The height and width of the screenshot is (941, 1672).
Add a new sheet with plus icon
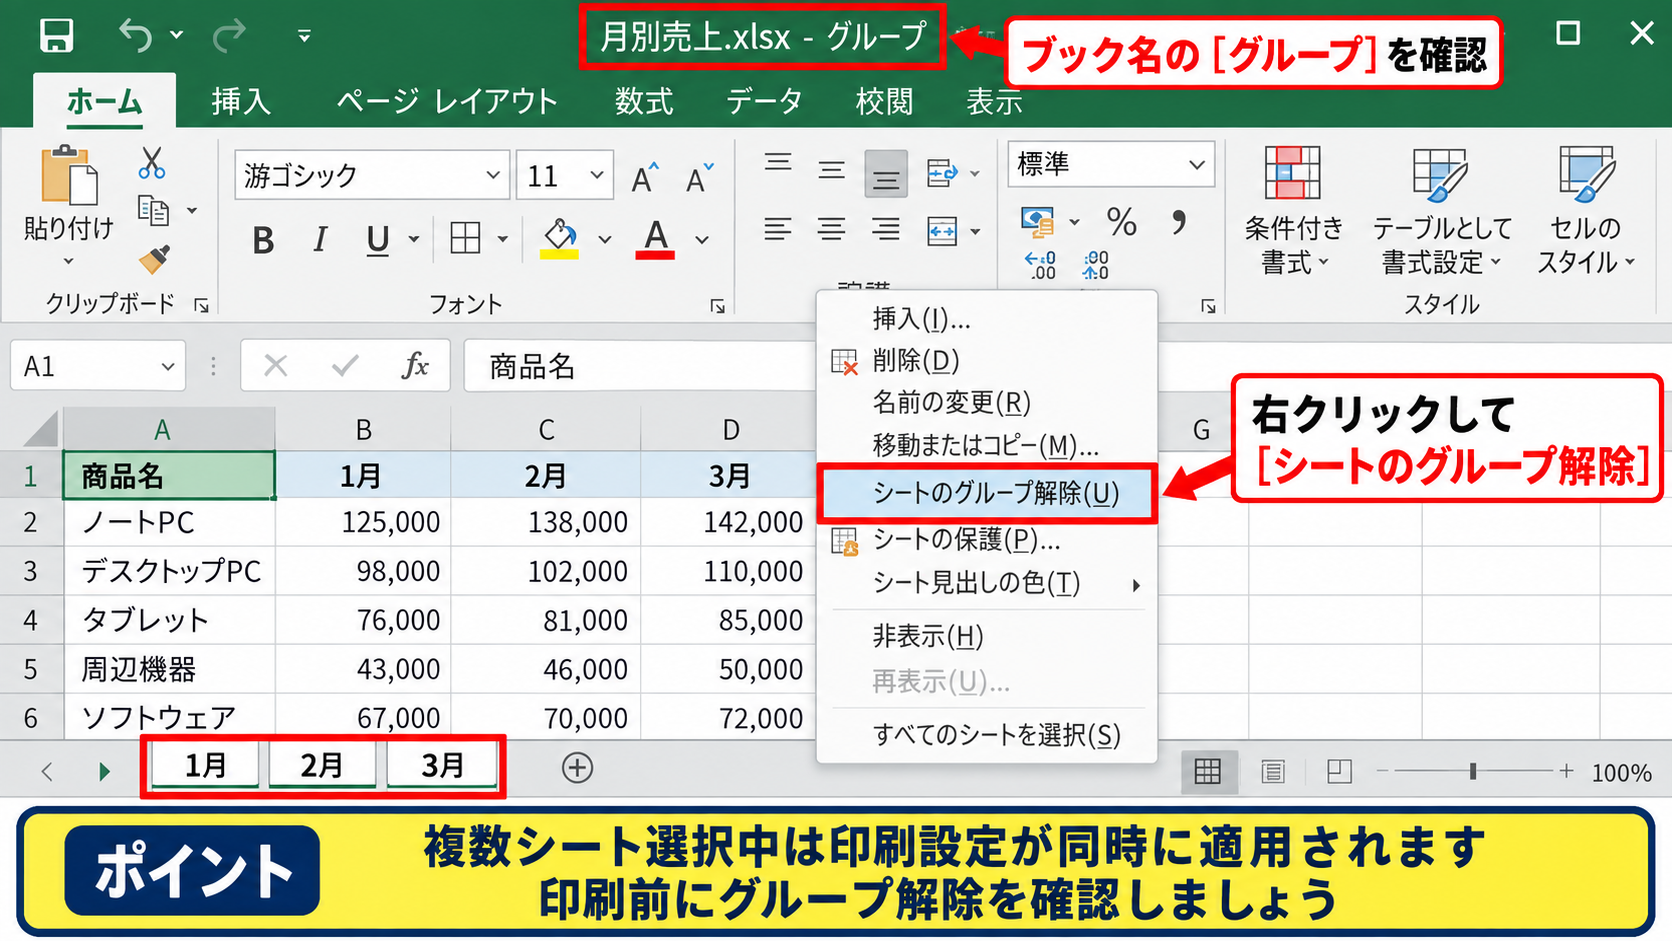(577, 768)
